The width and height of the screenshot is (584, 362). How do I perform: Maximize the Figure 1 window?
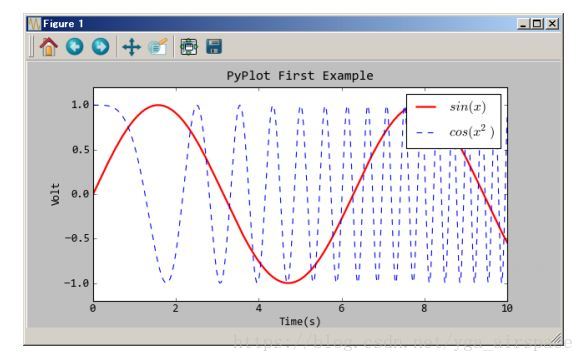pos(537,24)
